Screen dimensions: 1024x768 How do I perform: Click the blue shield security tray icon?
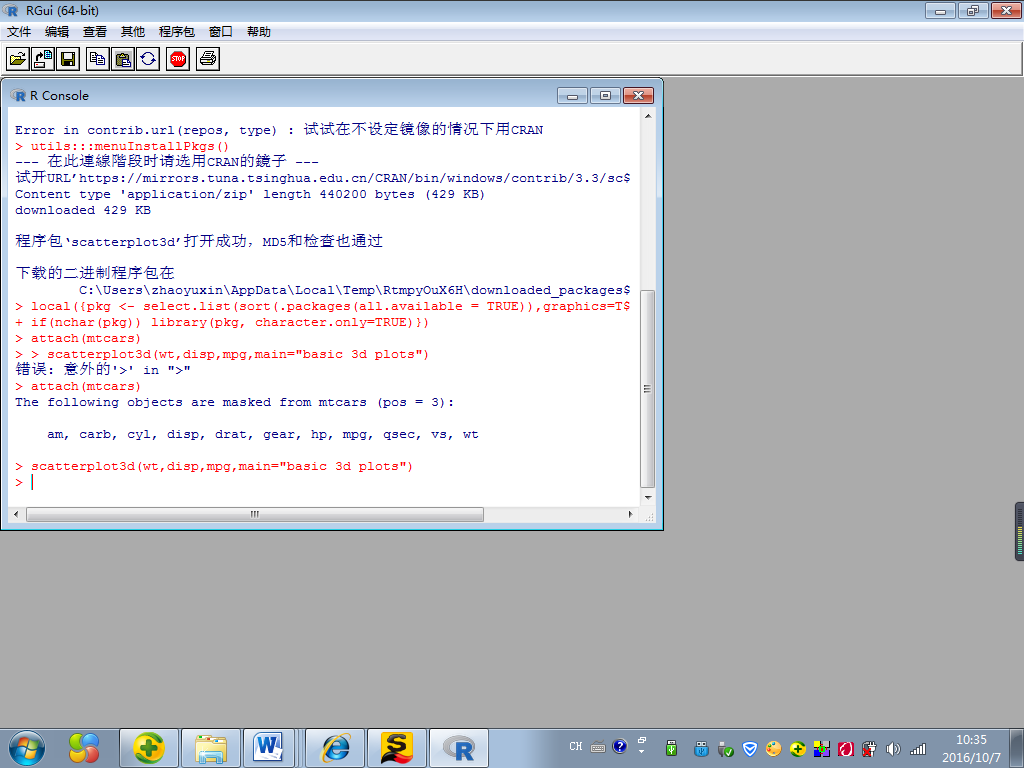750,748
